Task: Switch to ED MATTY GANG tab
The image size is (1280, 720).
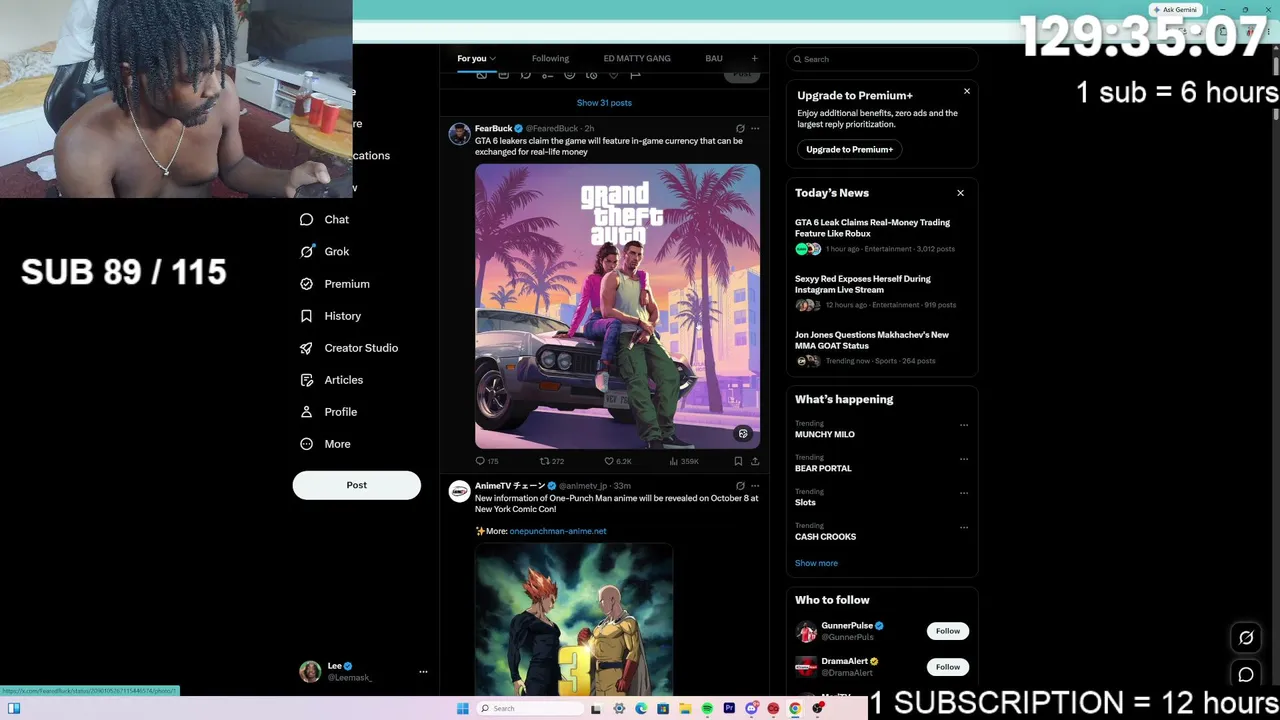Action: tap(637, 59)
